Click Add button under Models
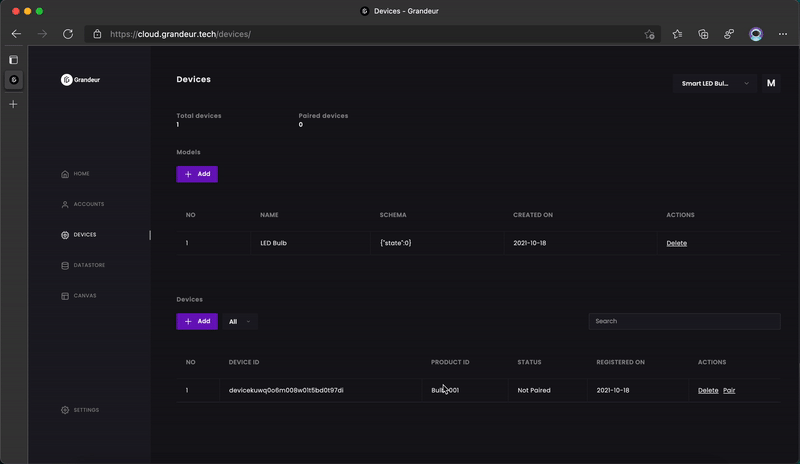800x464 pixels. (197, 174)
